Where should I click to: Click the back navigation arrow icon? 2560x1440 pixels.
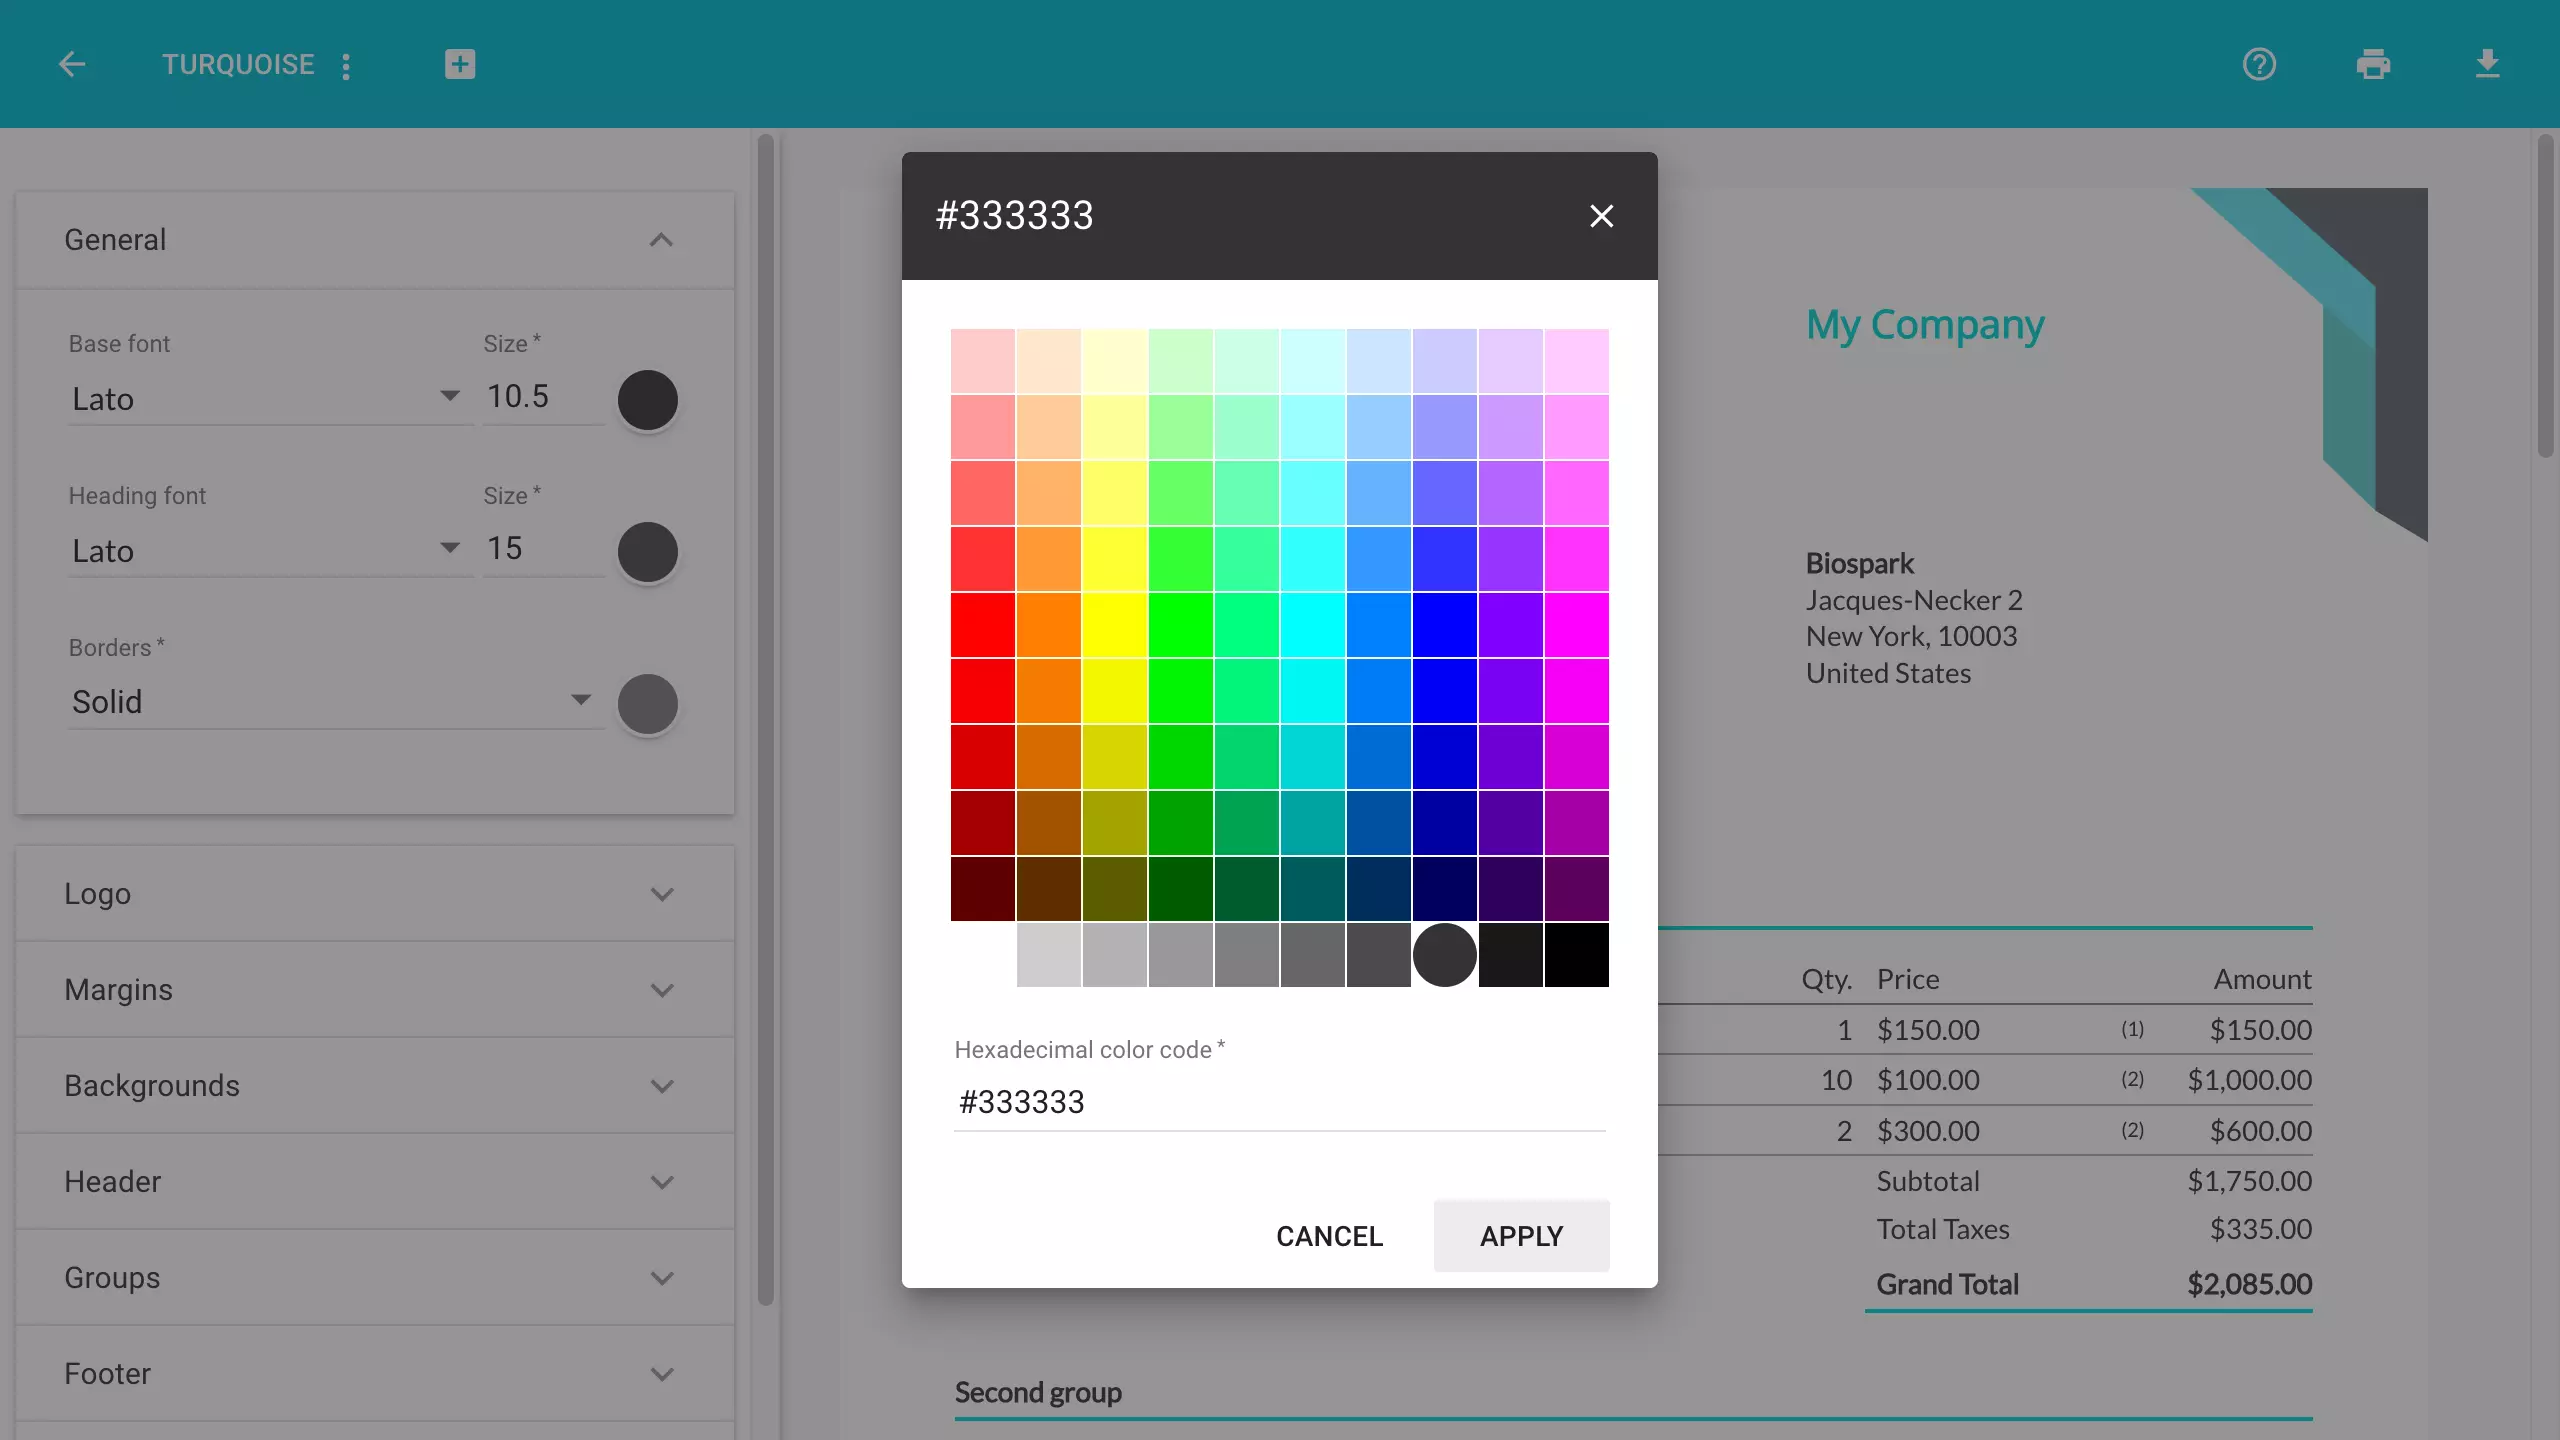coord(70,63)
